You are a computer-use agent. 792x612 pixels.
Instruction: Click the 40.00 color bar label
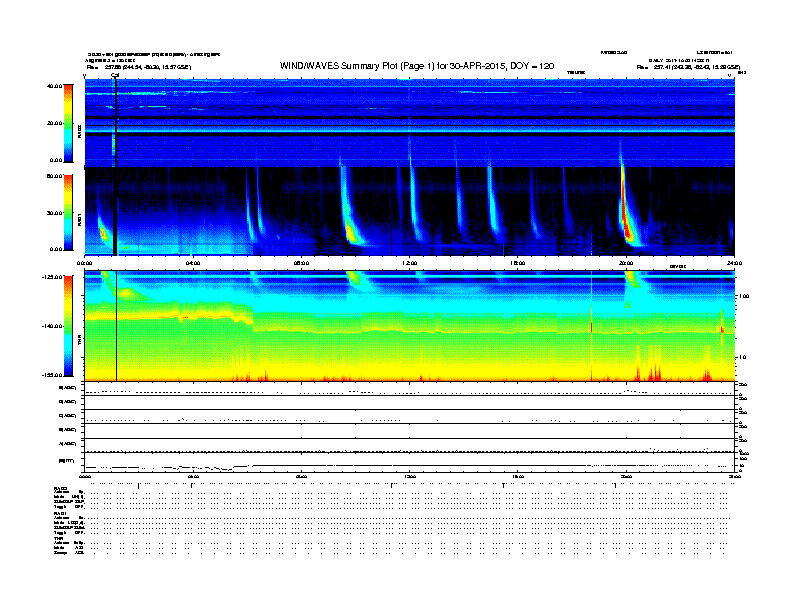[x=54, y=86]
